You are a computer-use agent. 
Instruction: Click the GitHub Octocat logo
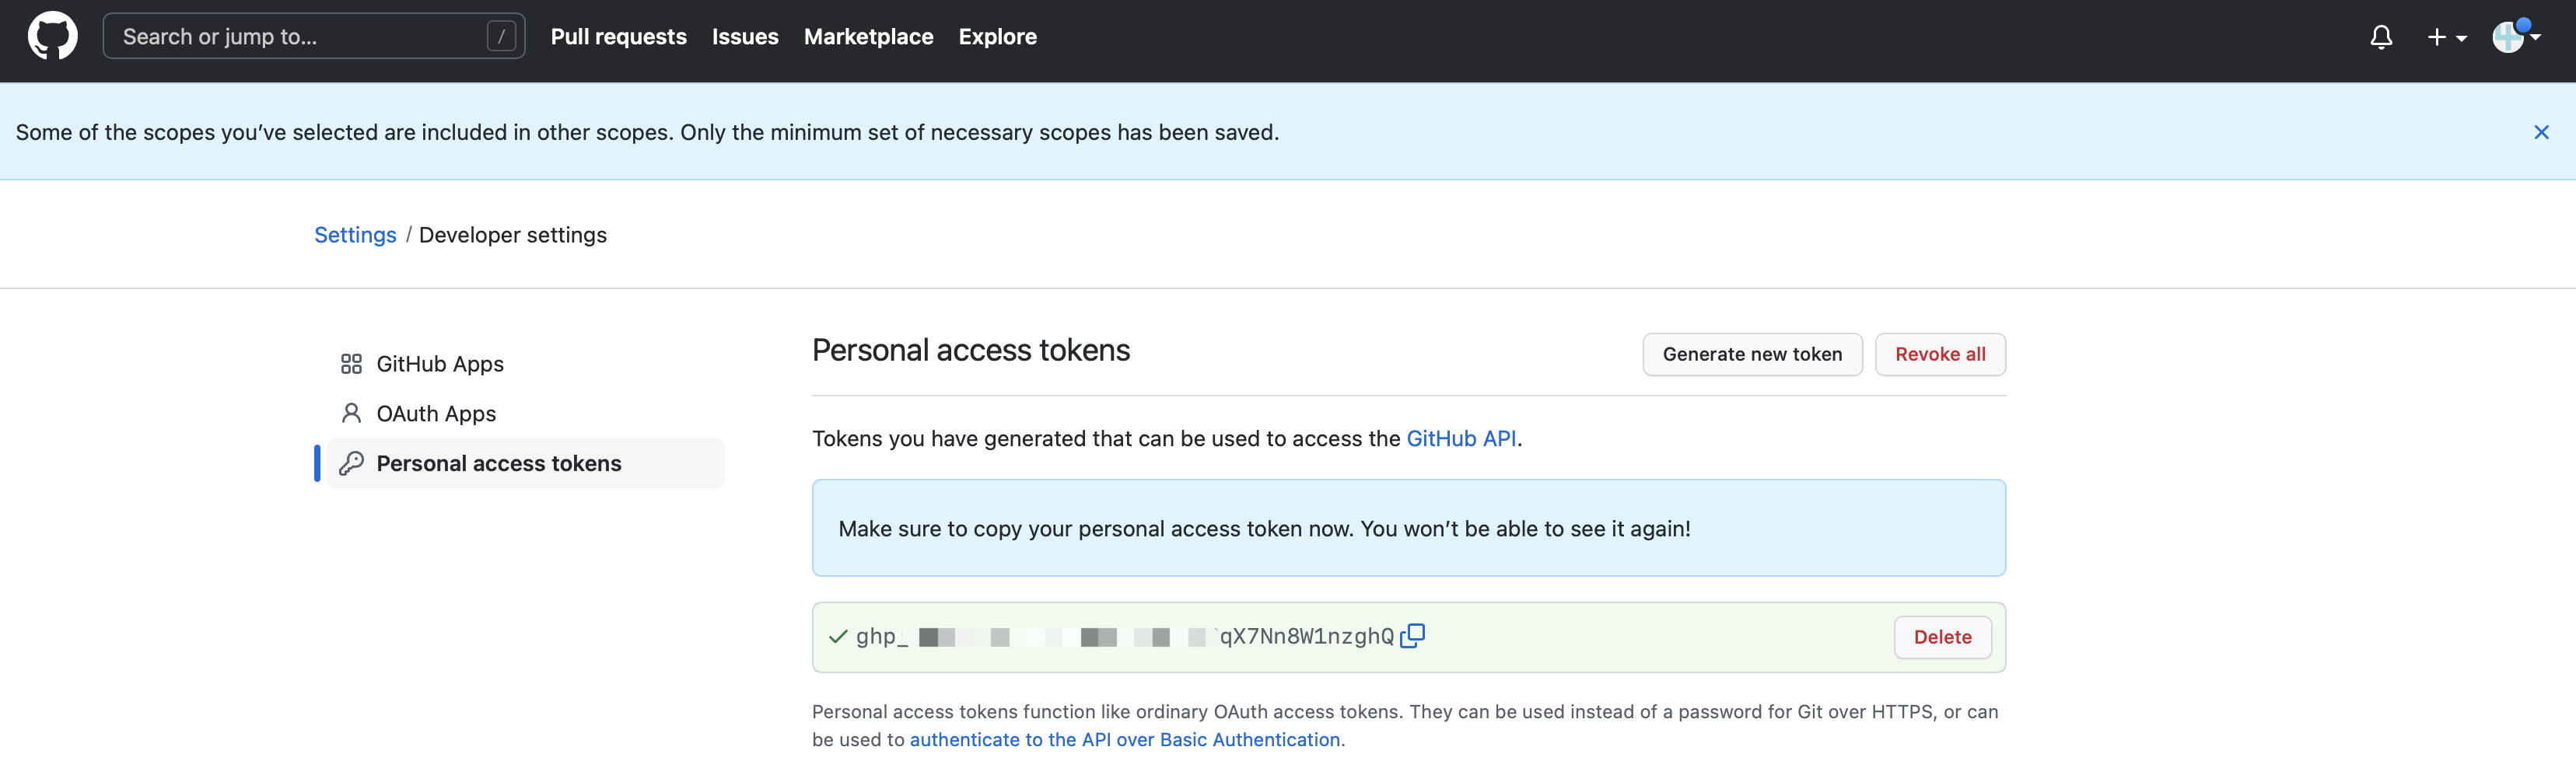[x=52, y=37]
